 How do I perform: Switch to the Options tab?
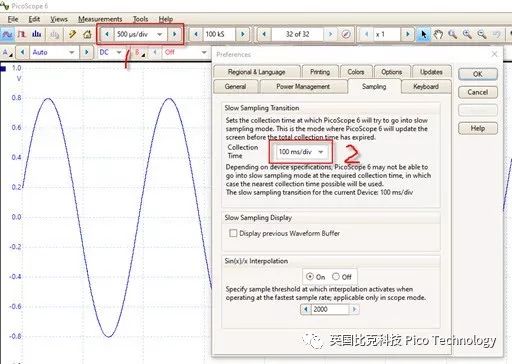coord(391,72)
